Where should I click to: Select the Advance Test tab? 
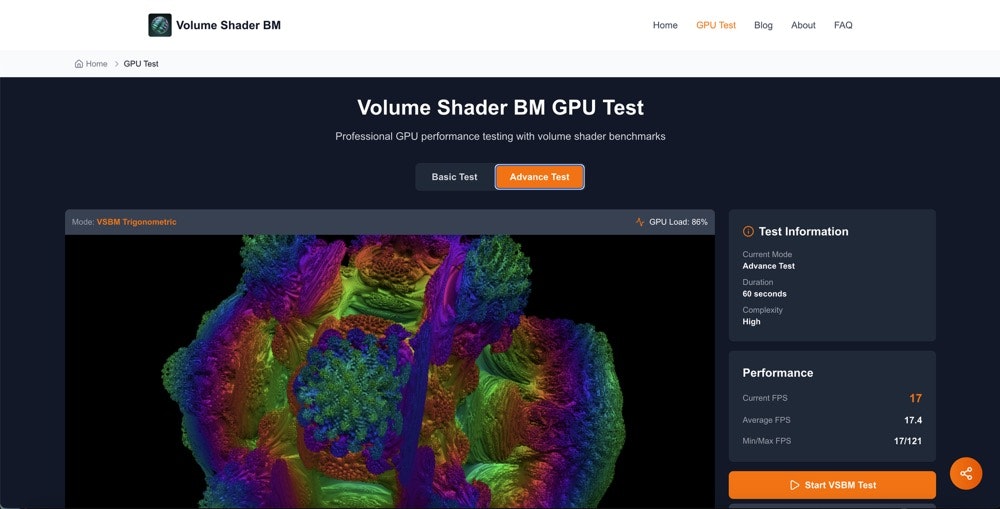click(x=540, y=177)
